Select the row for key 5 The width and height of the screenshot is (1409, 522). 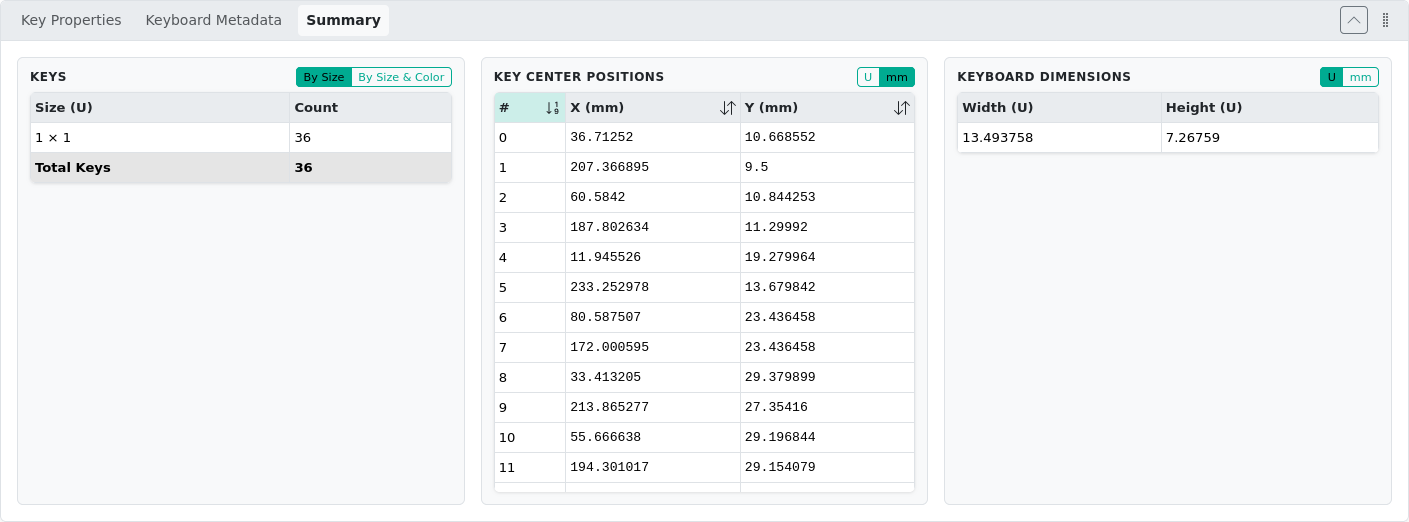pos(704,288)
